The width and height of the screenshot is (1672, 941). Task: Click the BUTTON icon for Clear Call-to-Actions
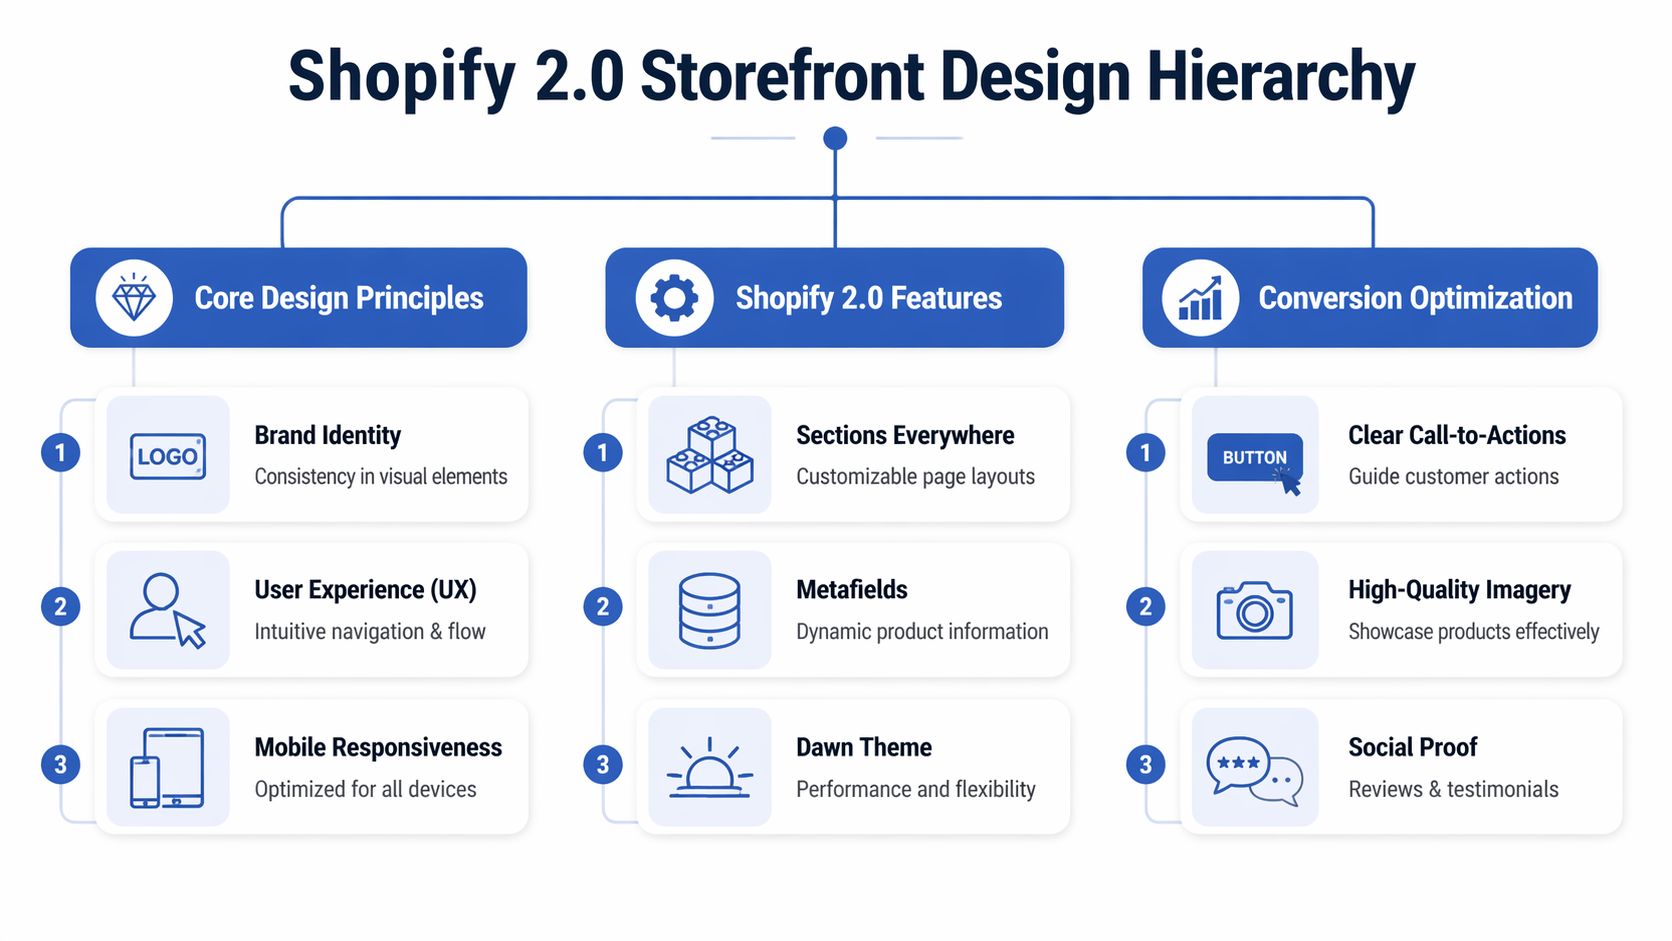(x=1255, y=462)
